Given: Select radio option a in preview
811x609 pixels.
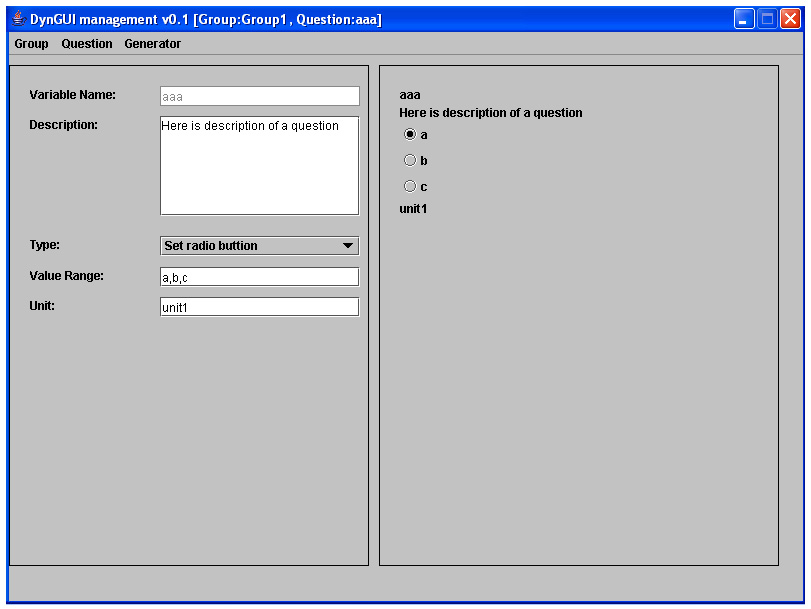Looking at the screenshot, I should (409, 134).
